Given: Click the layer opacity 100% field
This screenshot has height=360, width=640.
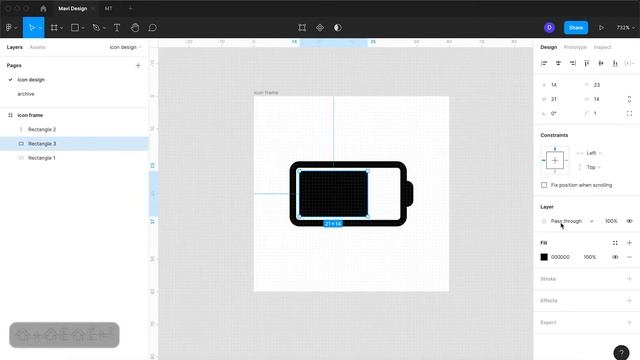Looking at the screenshot, I should 611,221.
